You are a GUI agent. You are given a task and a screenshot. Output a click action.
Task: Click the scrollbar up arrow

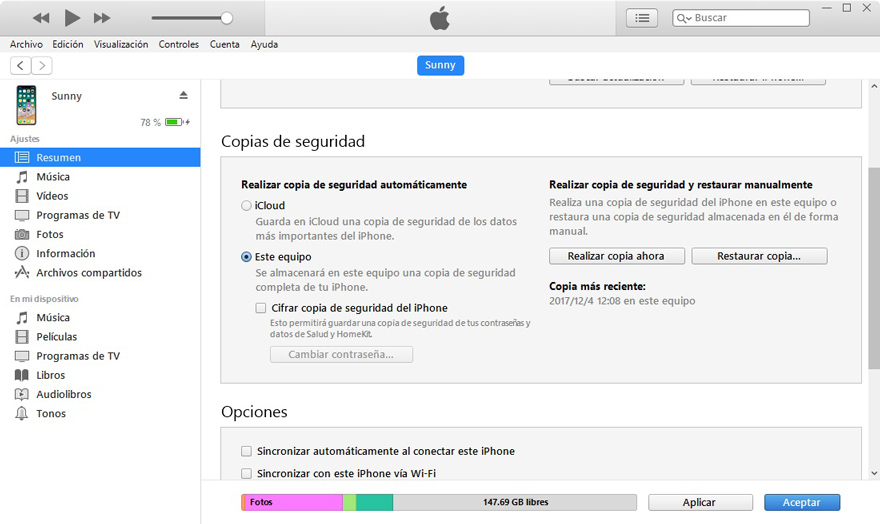click(874, 86)
